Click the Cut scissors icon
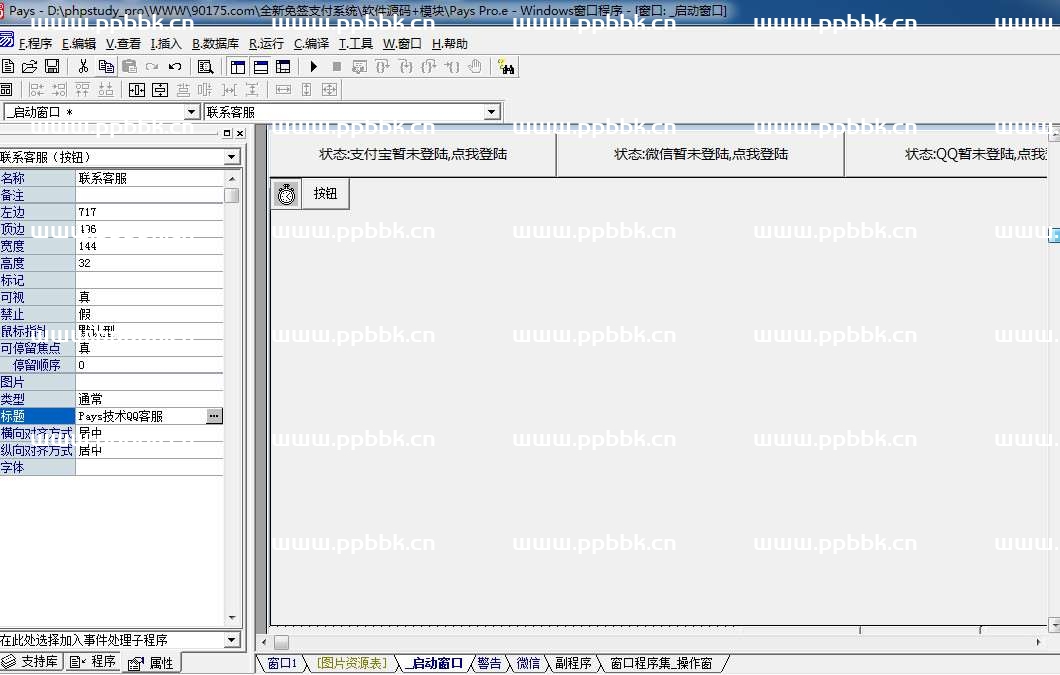 click(x=83, y=67)
